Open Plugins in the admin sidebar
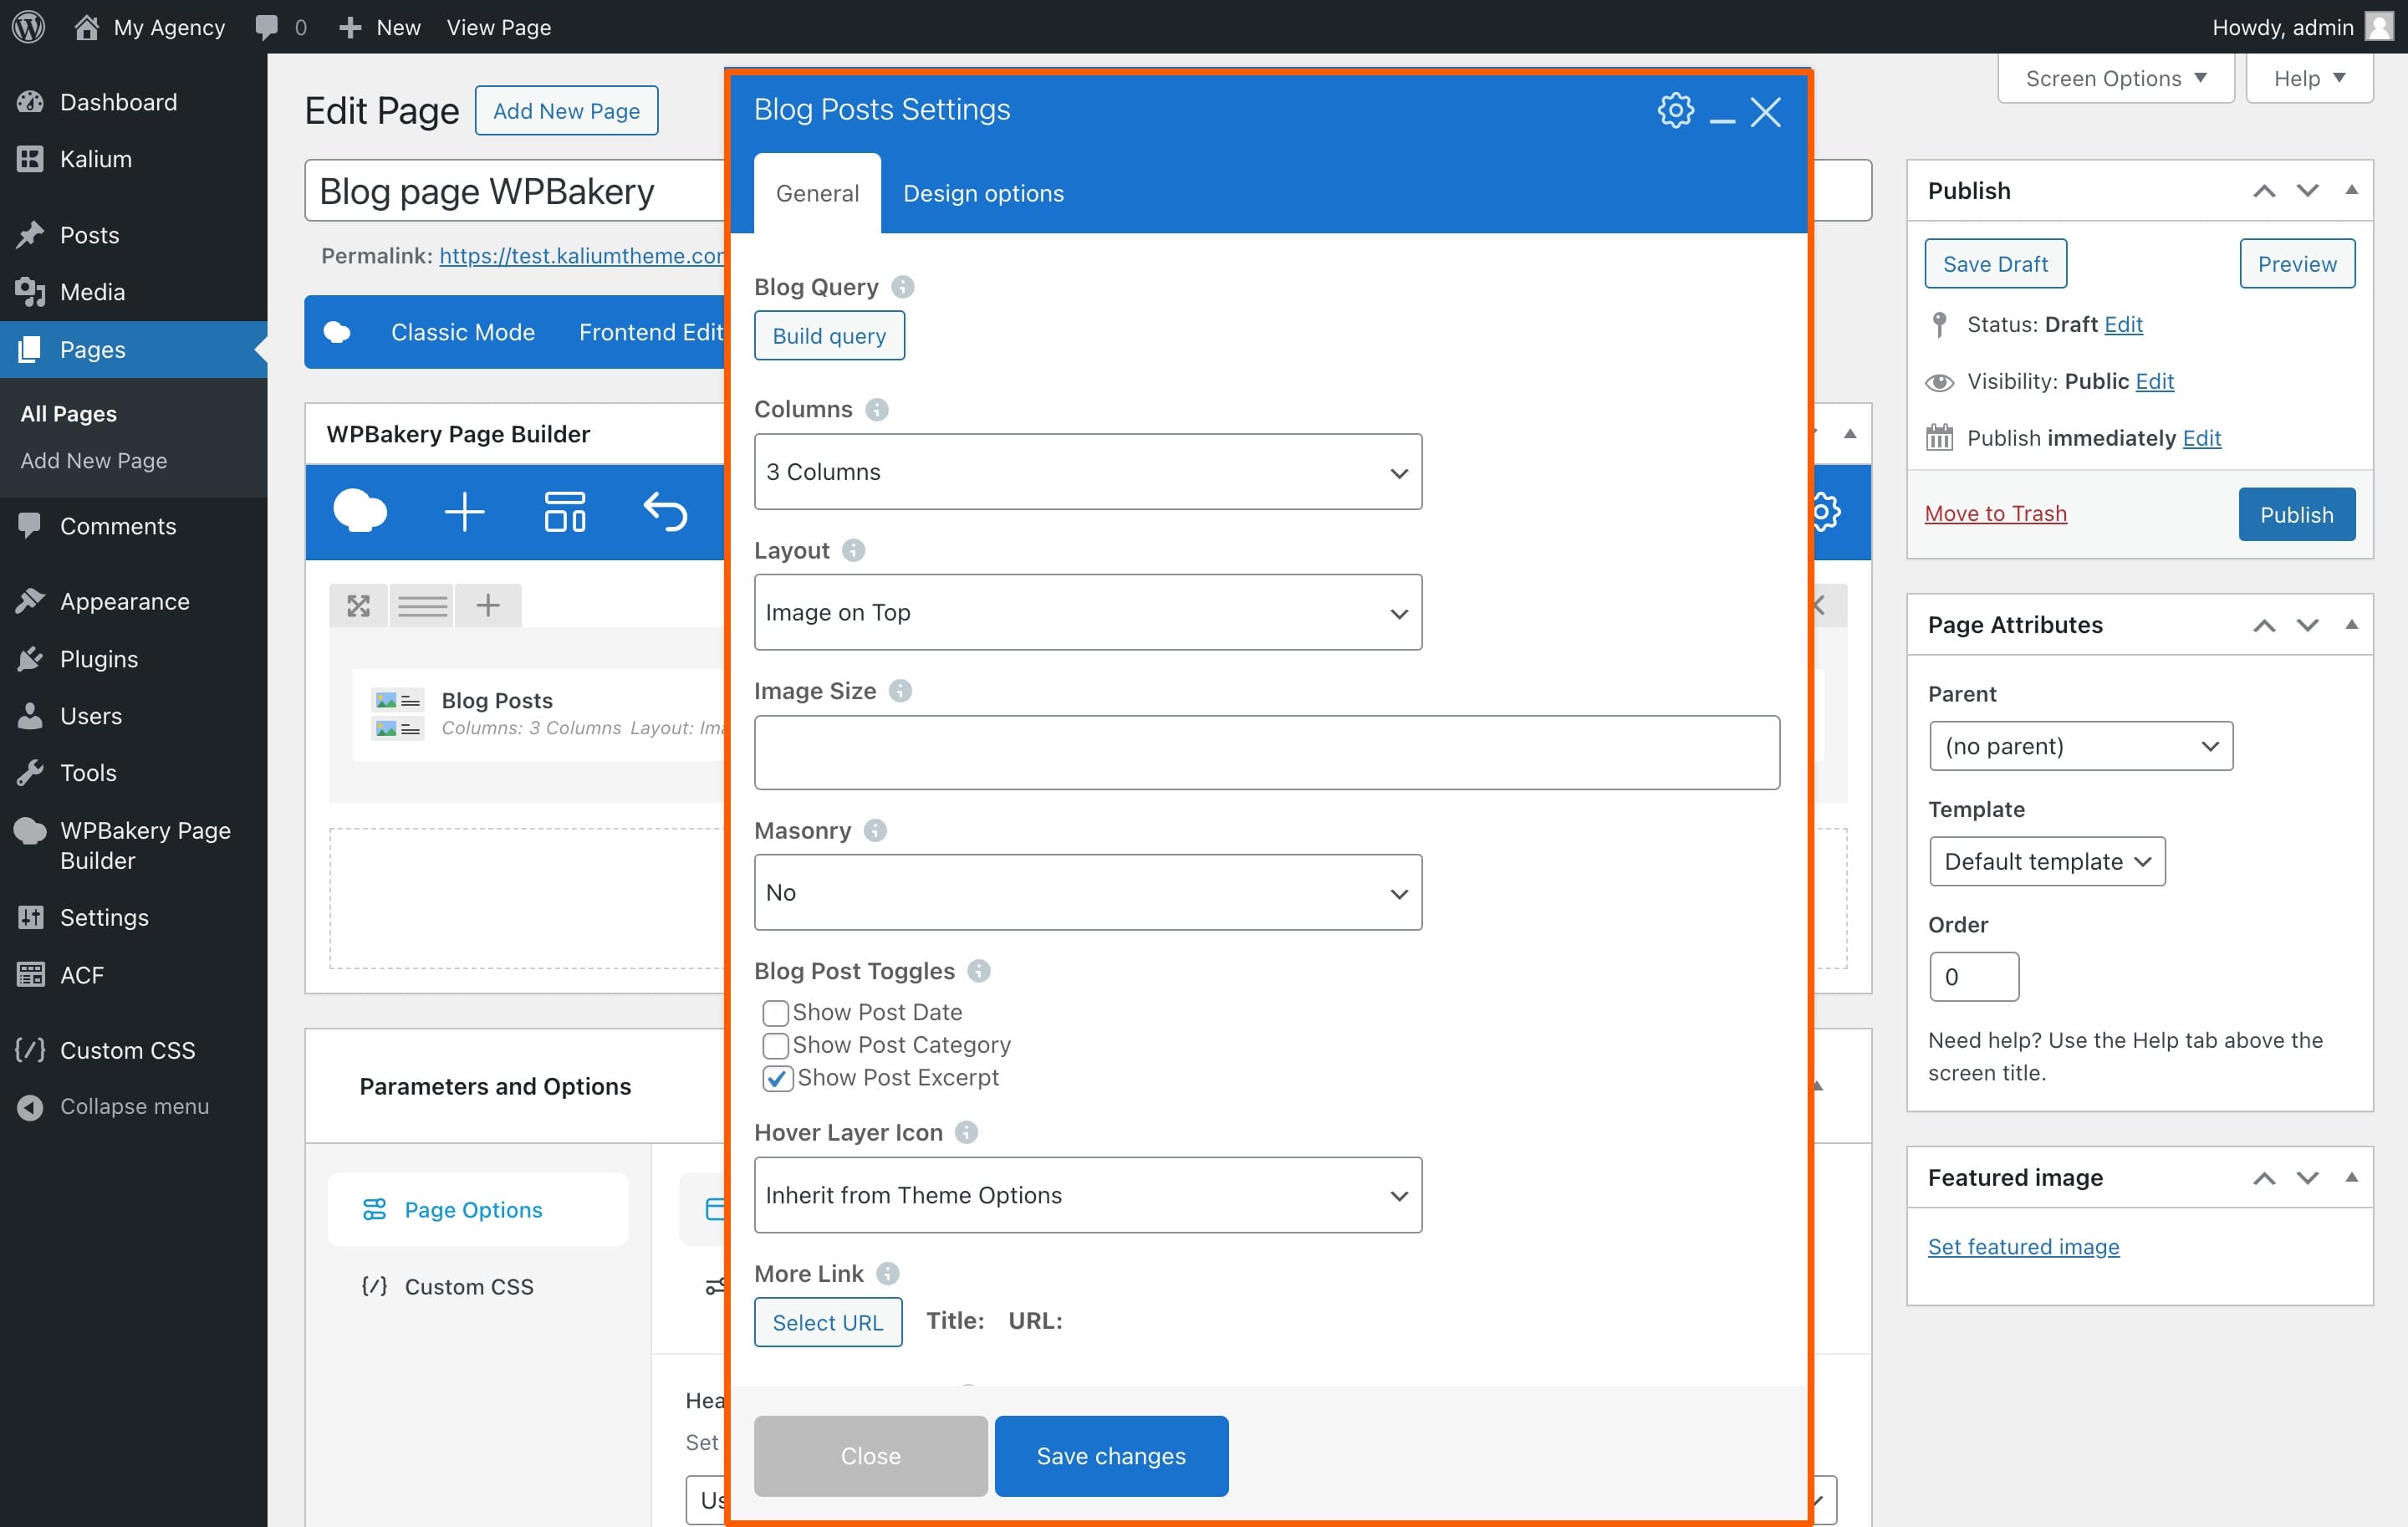The height and width of the screenshot is (1527, 2408). pyautogui.click(x=99, y=659)
